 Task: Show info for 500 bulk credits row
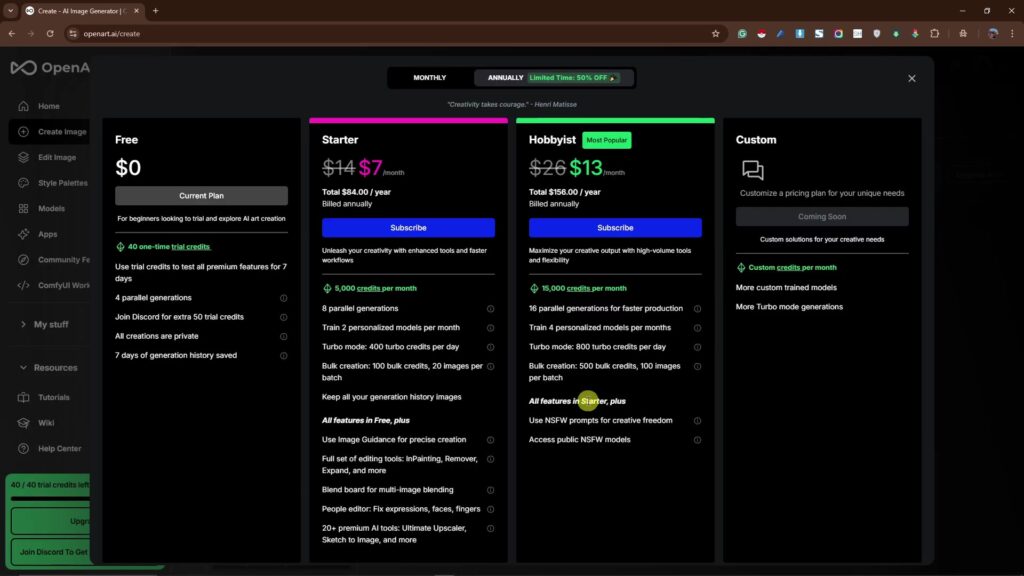697,366
